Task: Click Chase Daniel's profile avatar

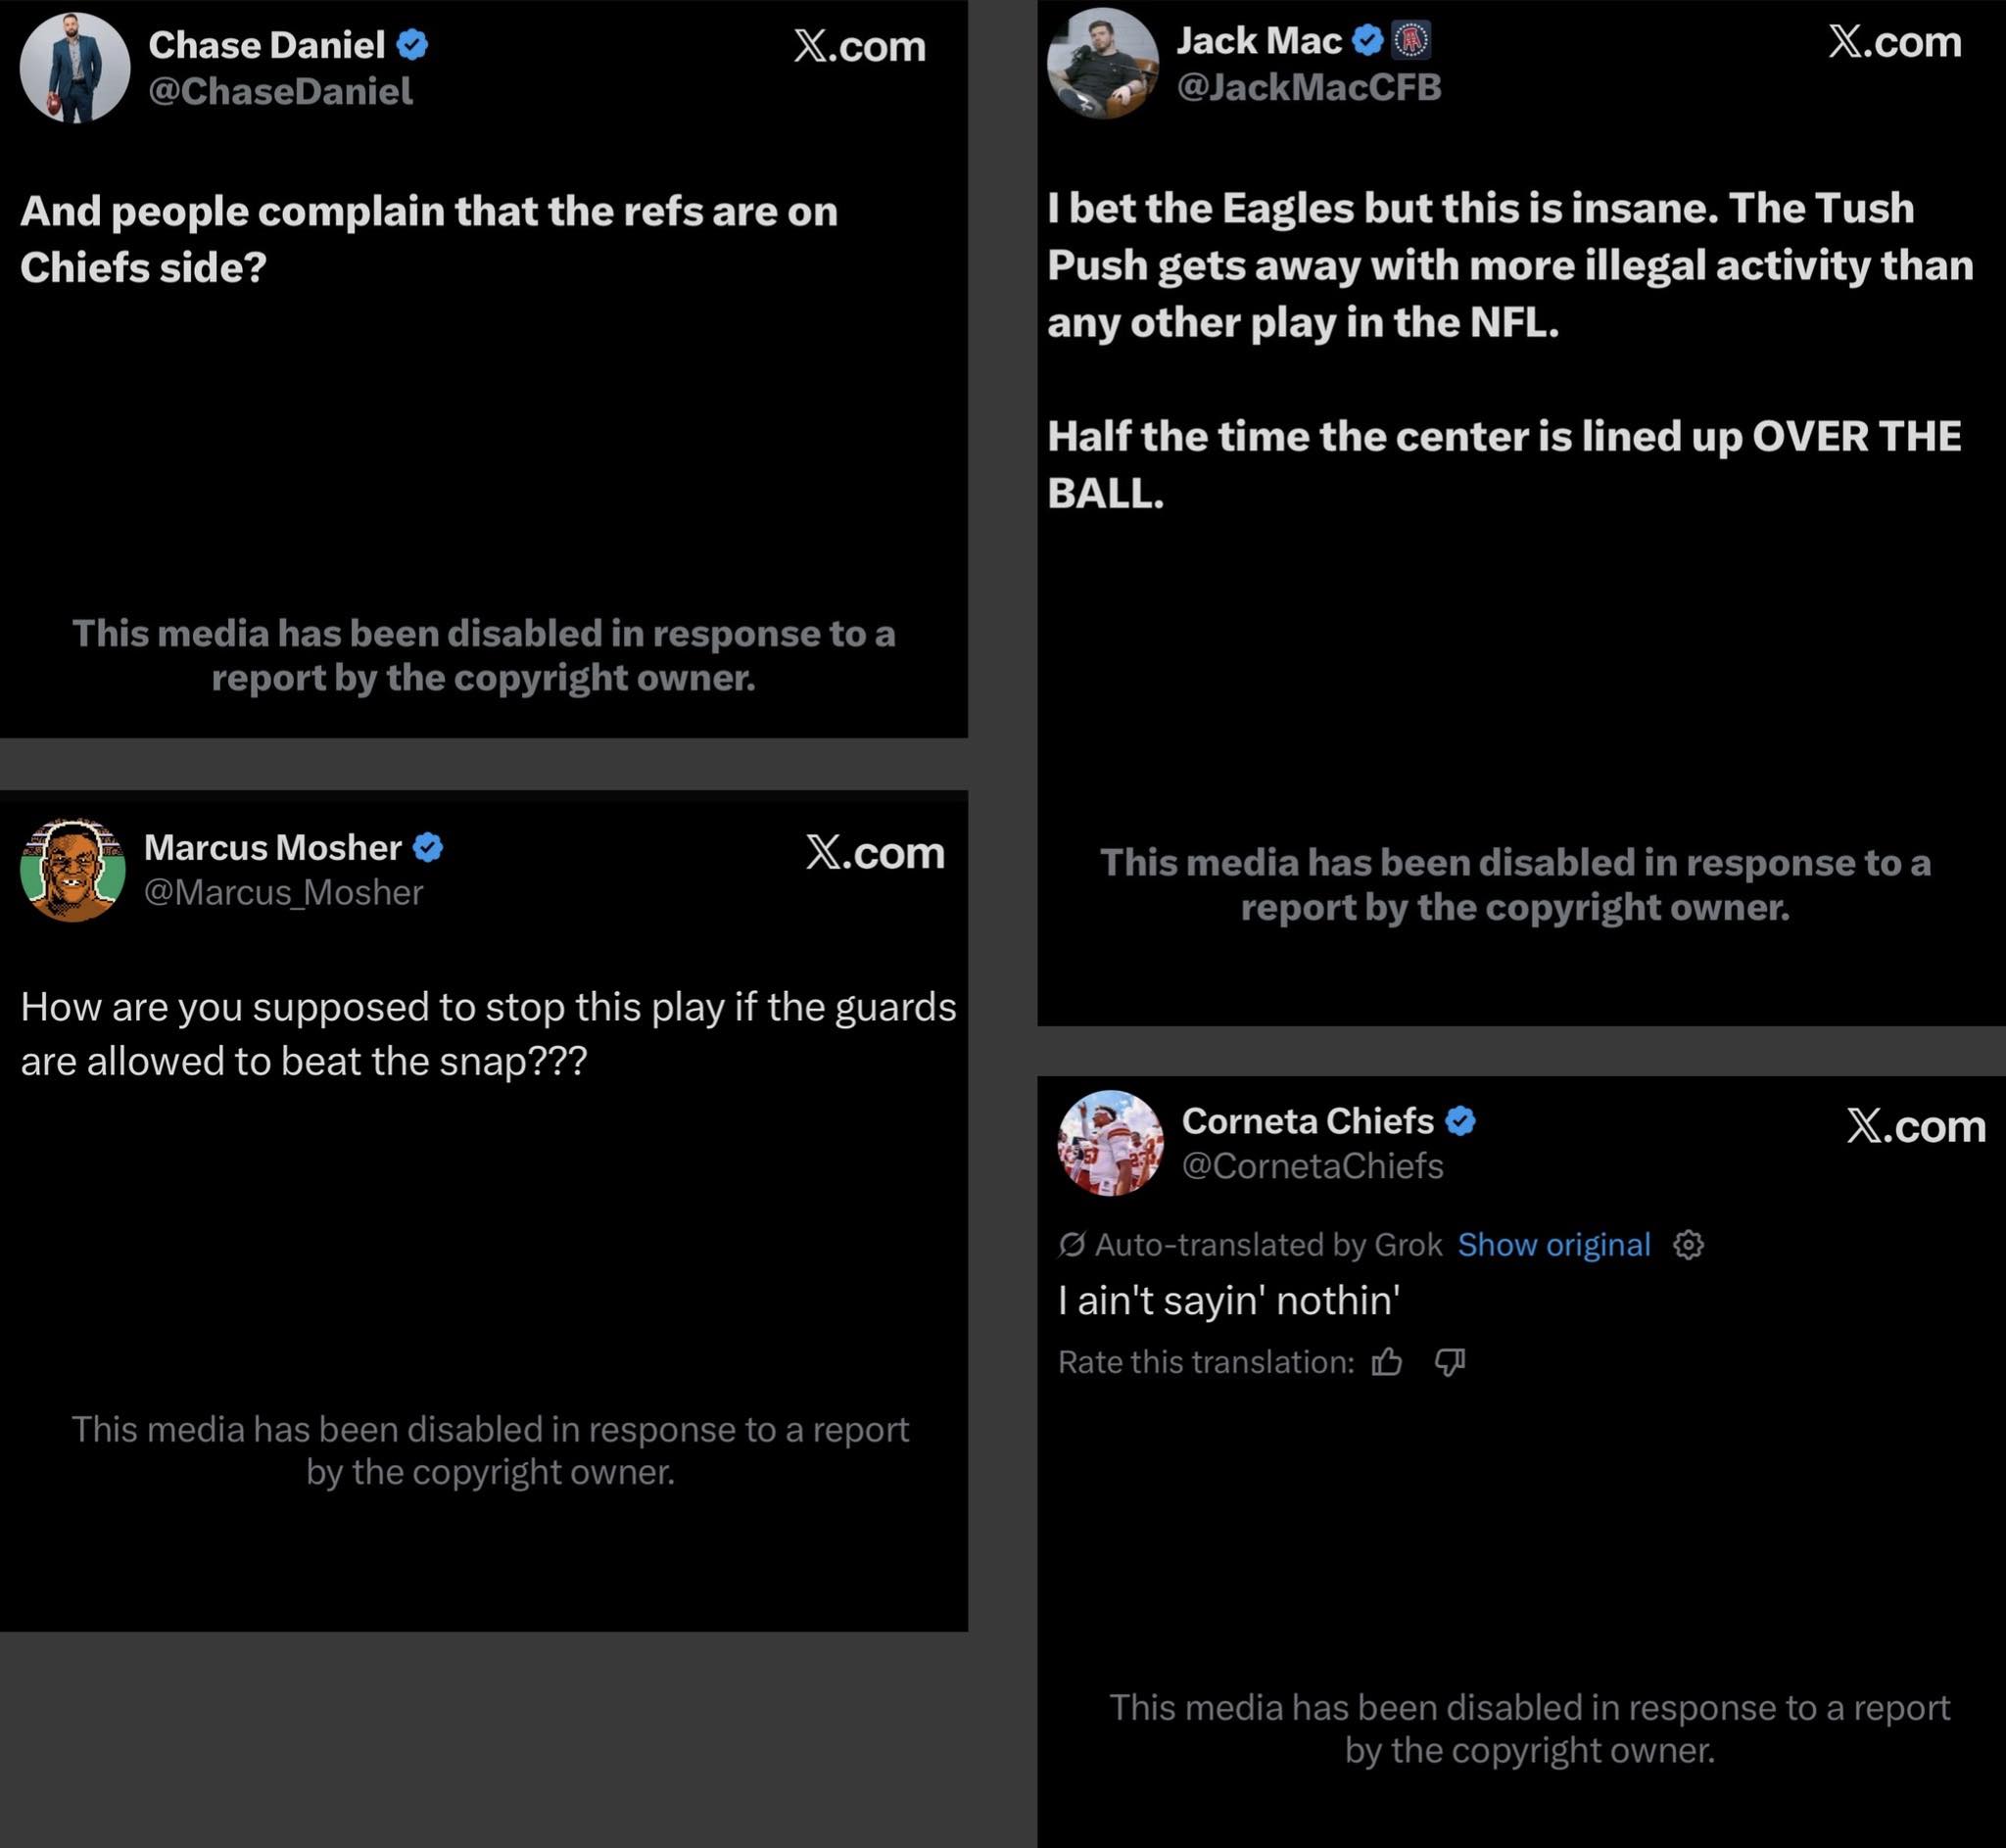Action: pos(75,68)
